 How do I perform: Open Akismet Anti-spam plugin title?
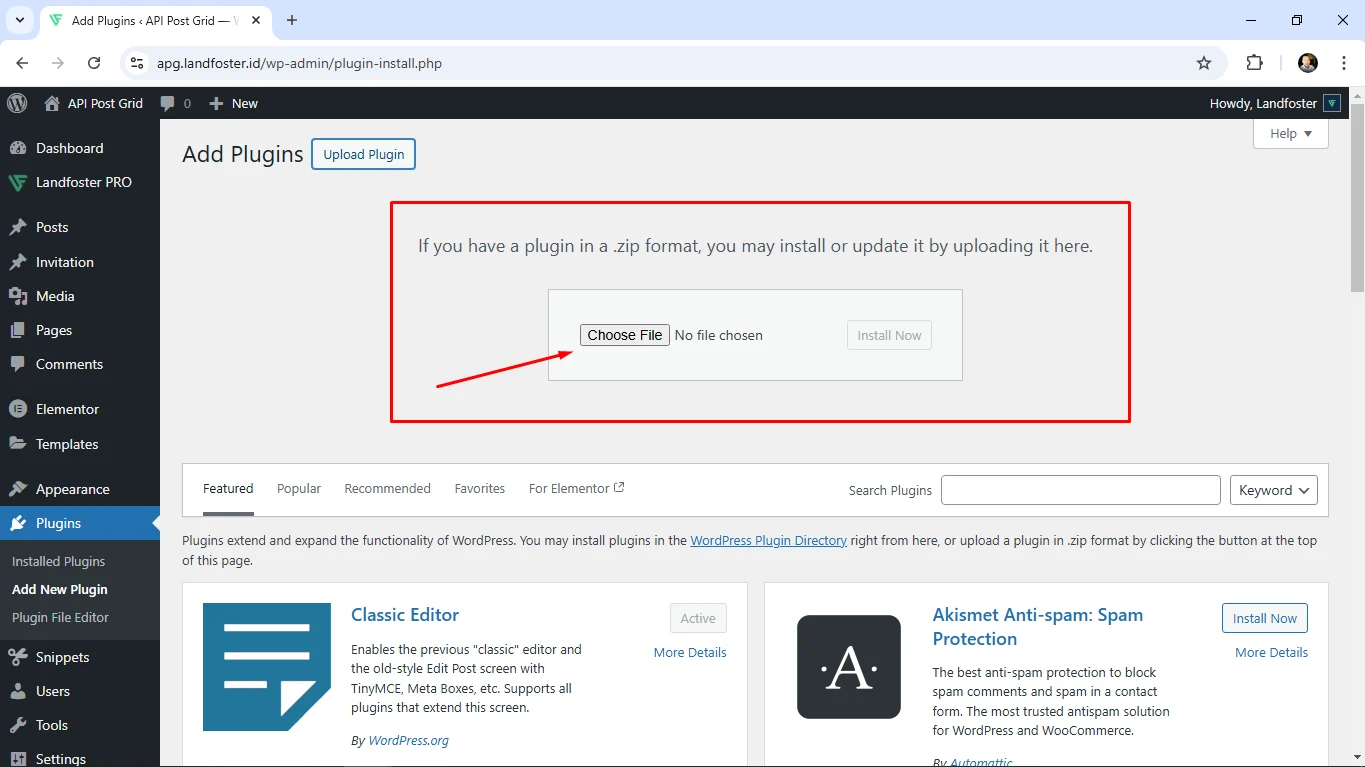click(1038, 627)
